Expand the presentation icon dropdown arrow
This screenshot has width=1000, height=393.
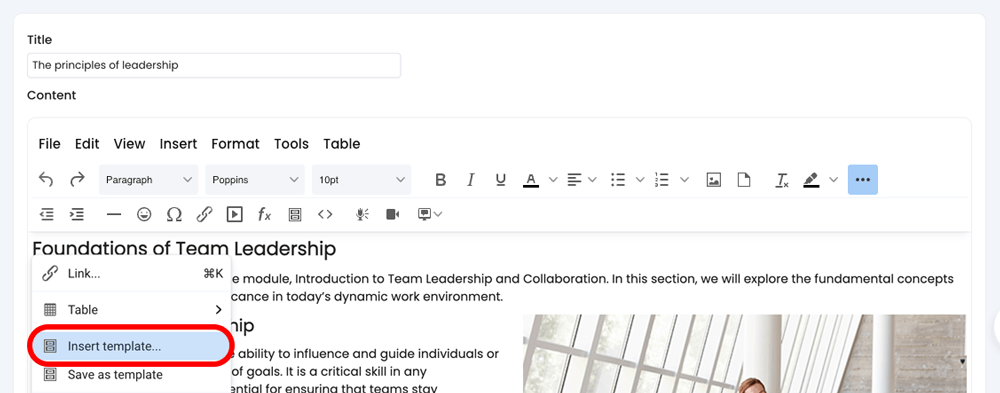(x=438, y=214)
